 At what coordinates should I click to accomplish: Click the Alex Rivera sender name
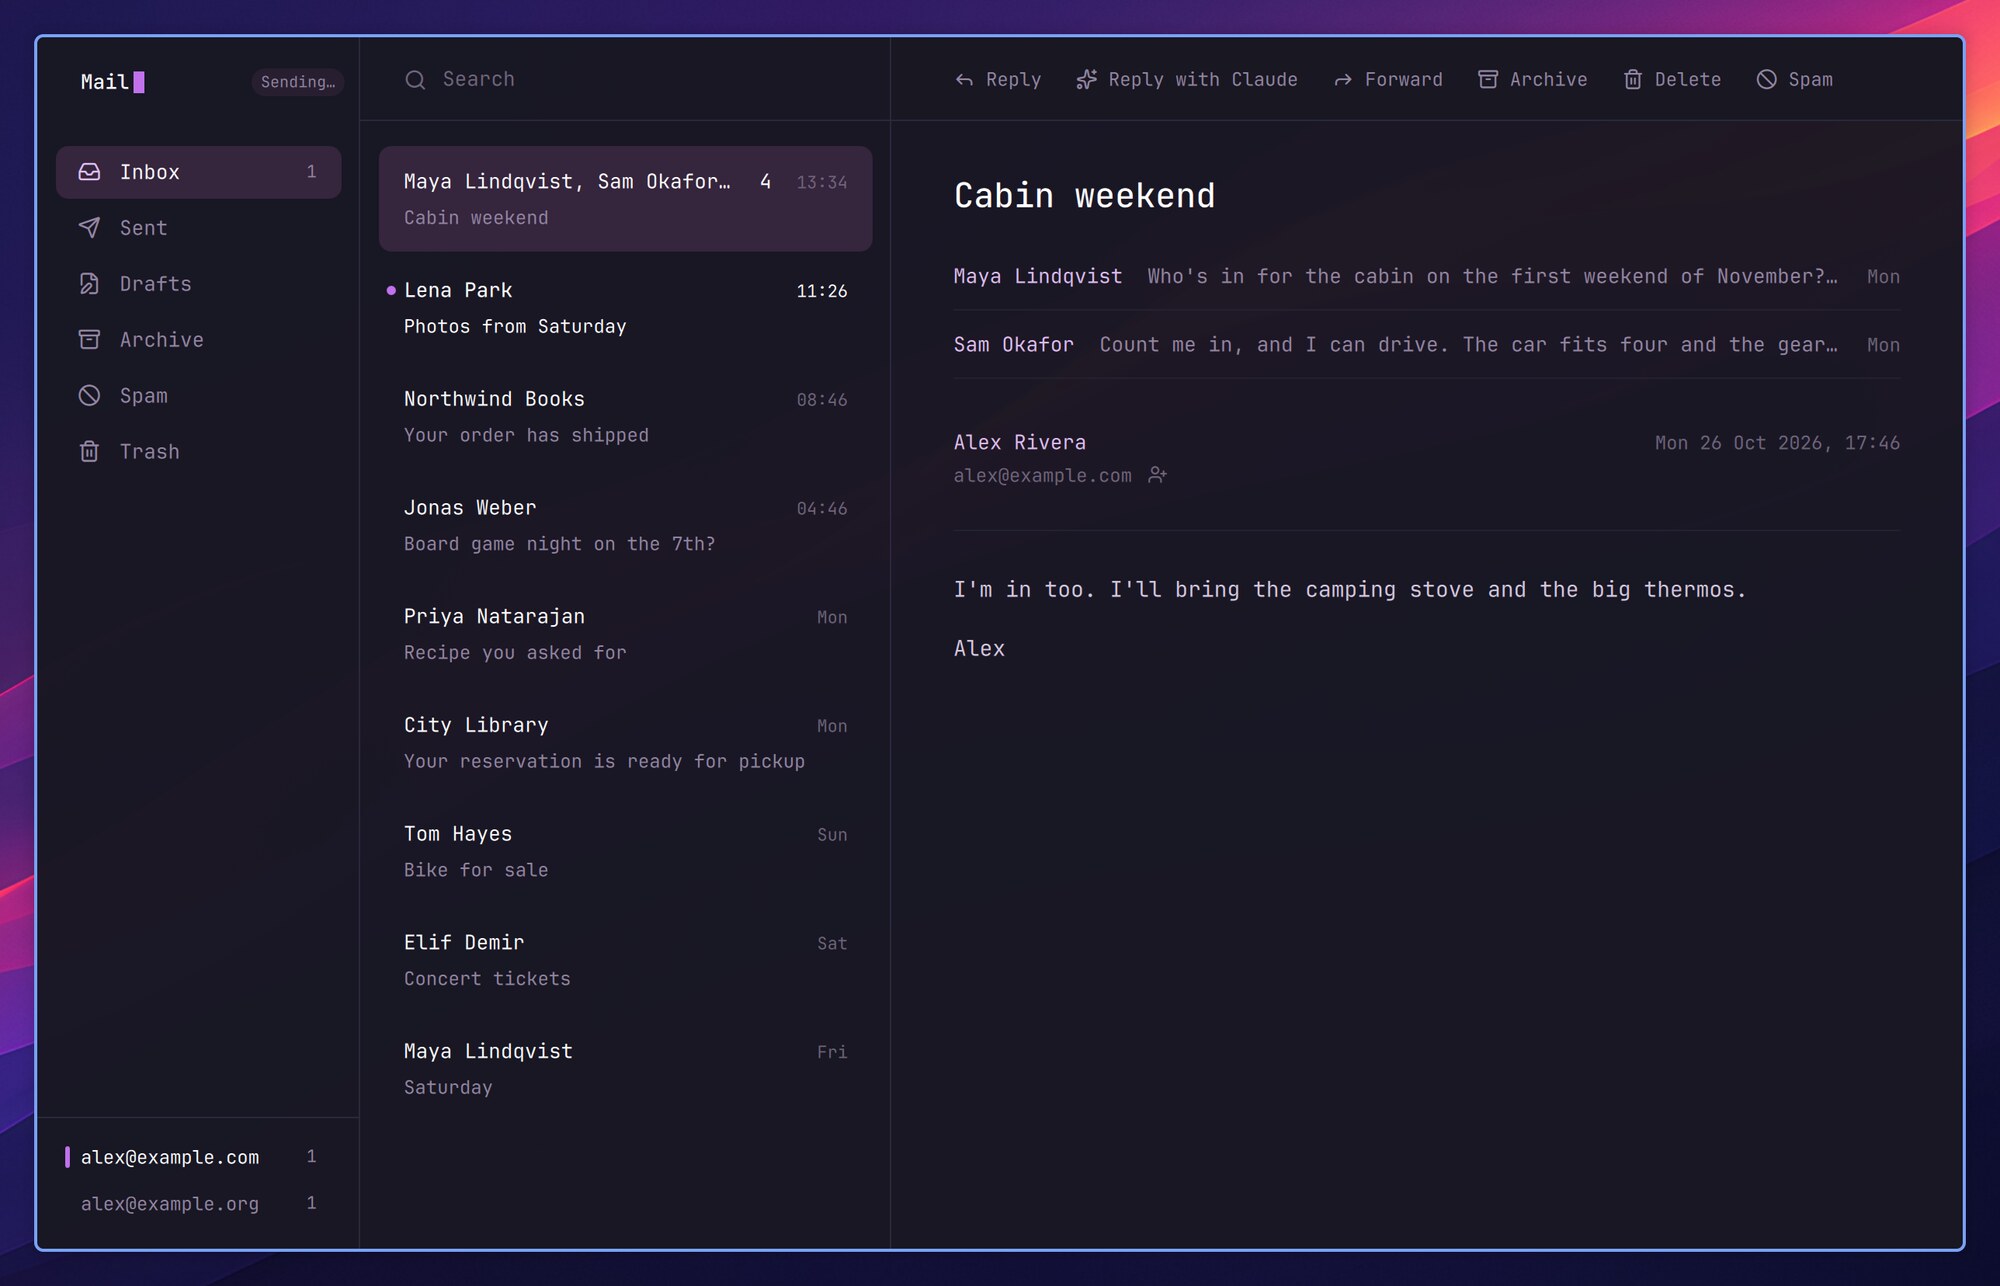pyautogui.click(x=1020, y=442)
